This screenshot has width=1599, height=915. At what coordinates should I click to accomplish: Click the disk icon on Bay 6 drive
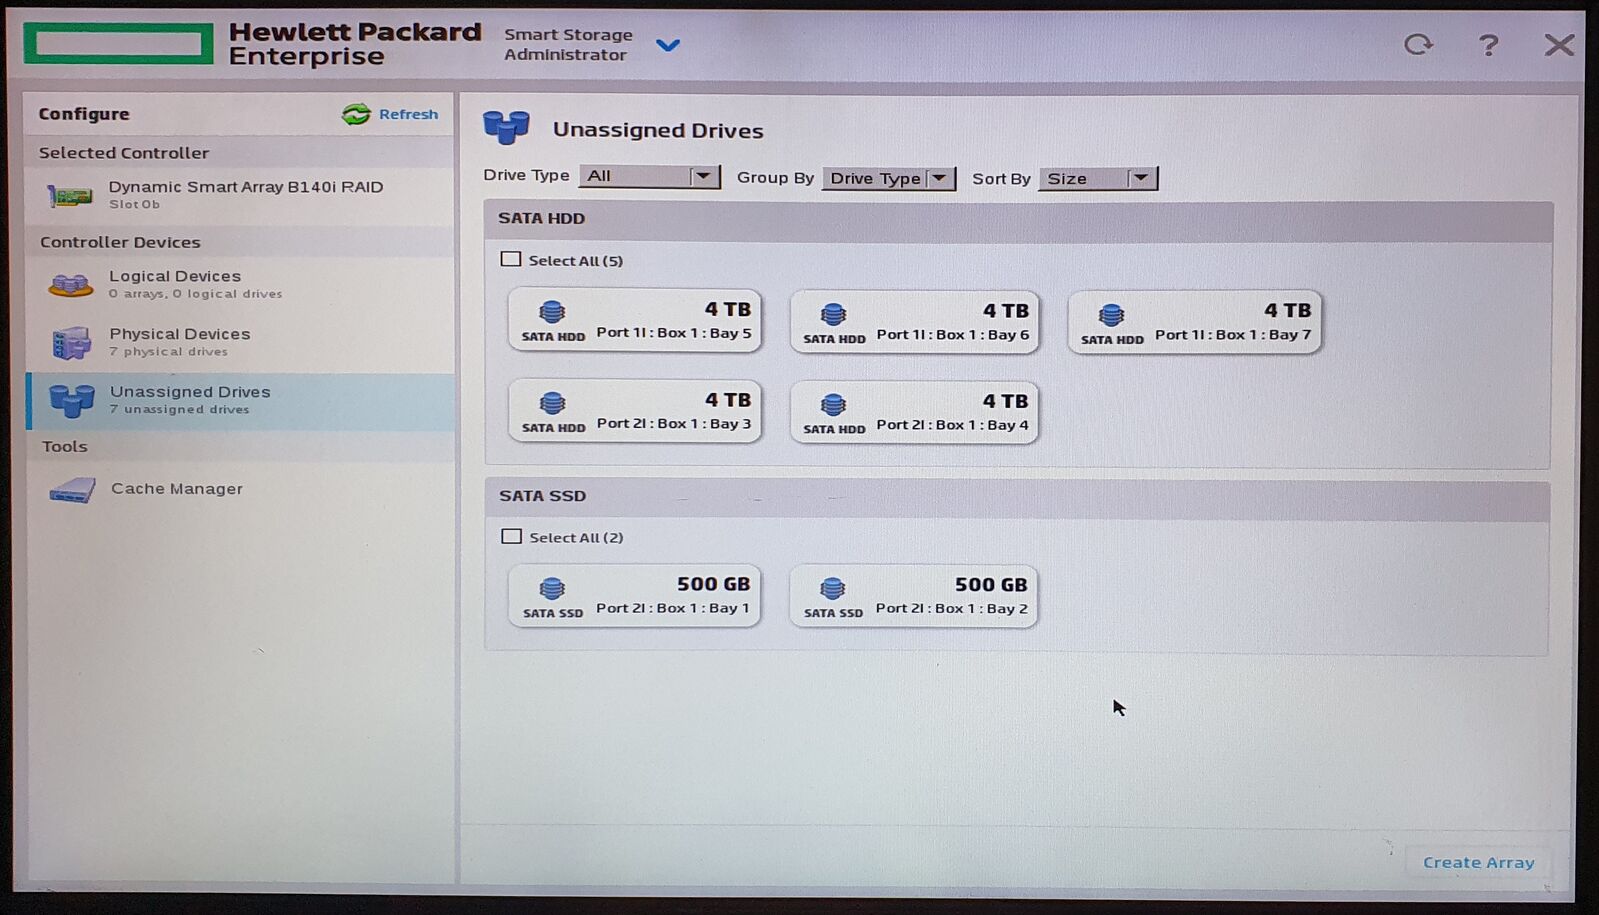coord(833,314)
